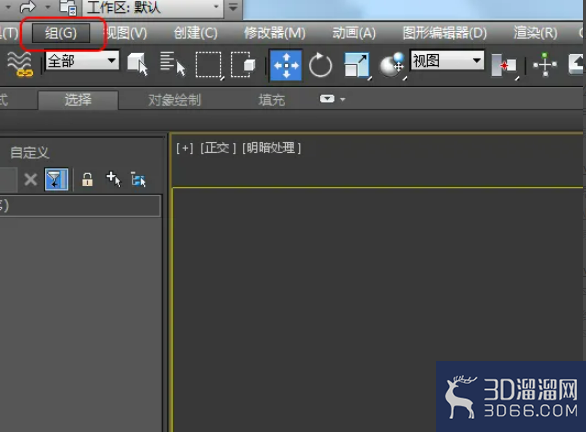The width and height of the screenshot is (586, 432).
Task: Click the scene explorer column header row
Action: (80, 206)
